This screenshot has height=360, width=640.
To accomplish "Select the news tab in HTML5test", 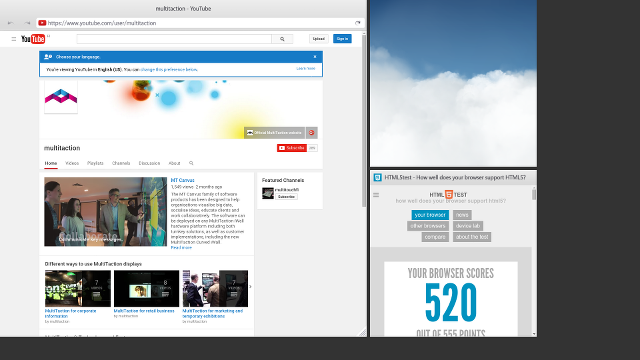I will coord(462,215).
